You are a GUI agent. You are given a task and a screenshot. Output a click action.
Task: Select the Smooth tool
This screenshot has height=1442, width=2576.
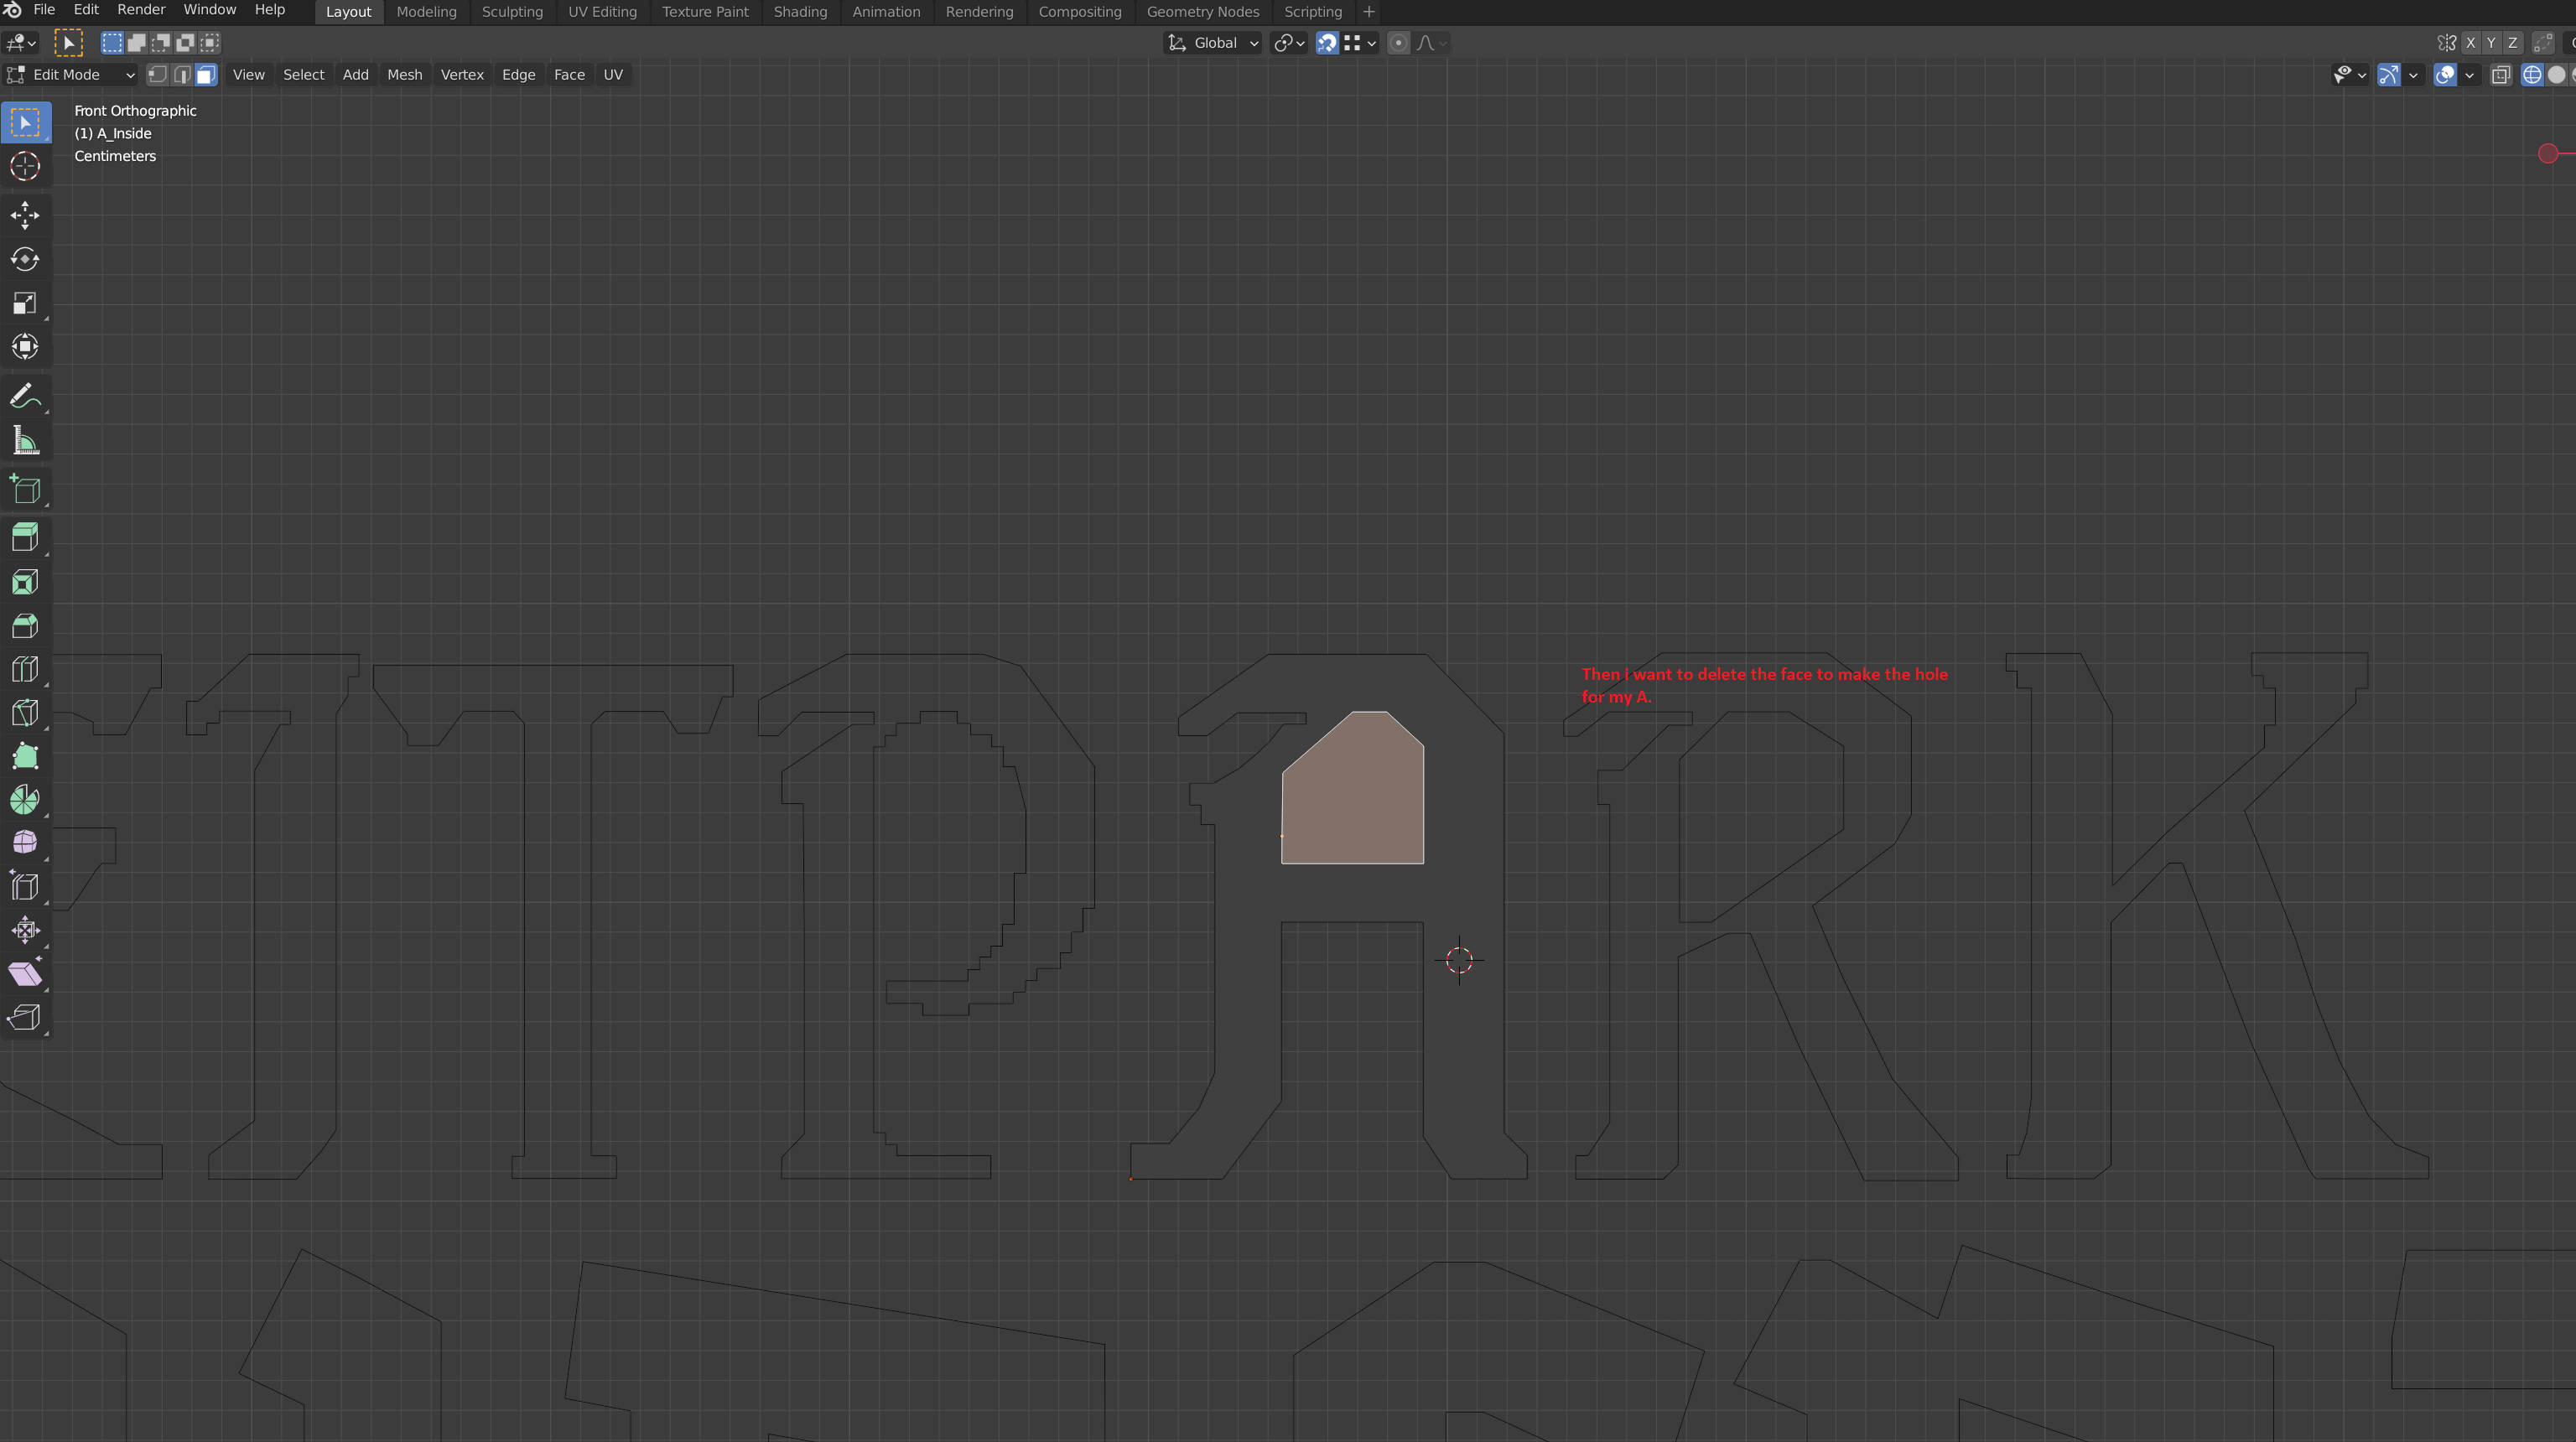tap(25, 843)
